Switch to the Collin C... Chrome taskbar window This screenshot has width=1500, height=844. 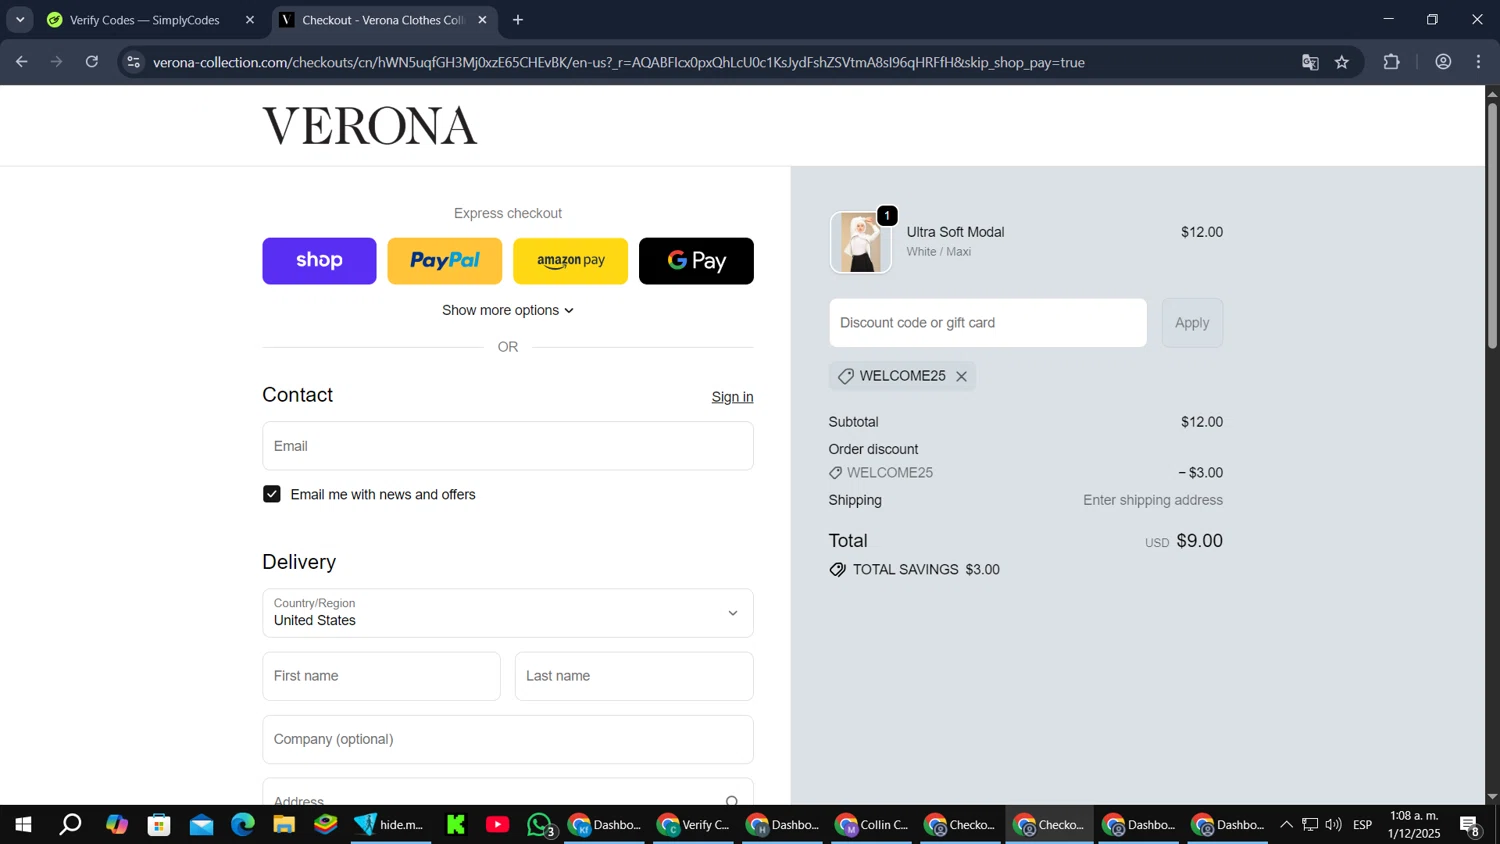click(873, 825)
